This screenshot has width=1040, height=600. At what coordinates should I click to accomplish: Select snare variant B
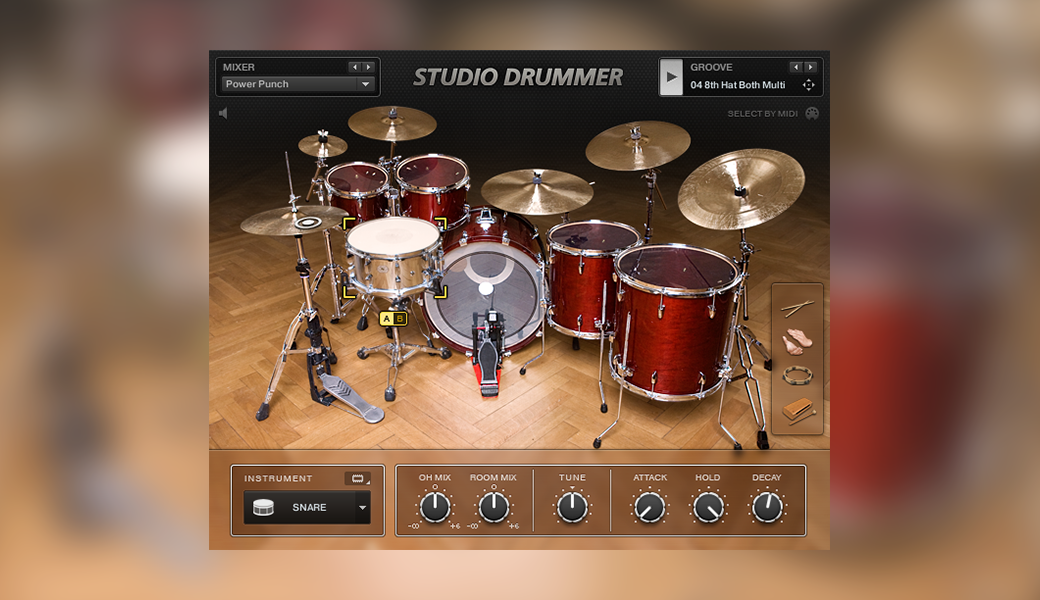(400, 319)
